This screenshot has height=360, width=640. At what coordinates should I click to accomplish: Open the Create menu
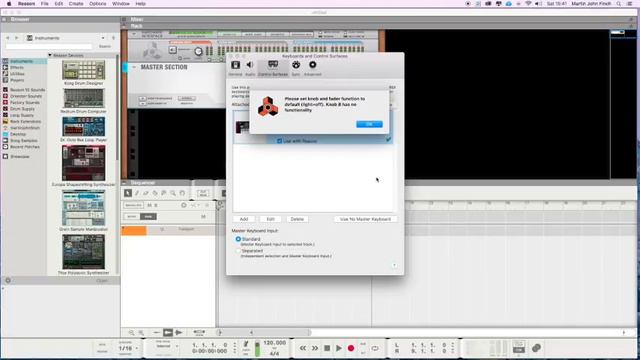[x=76, y=4]
